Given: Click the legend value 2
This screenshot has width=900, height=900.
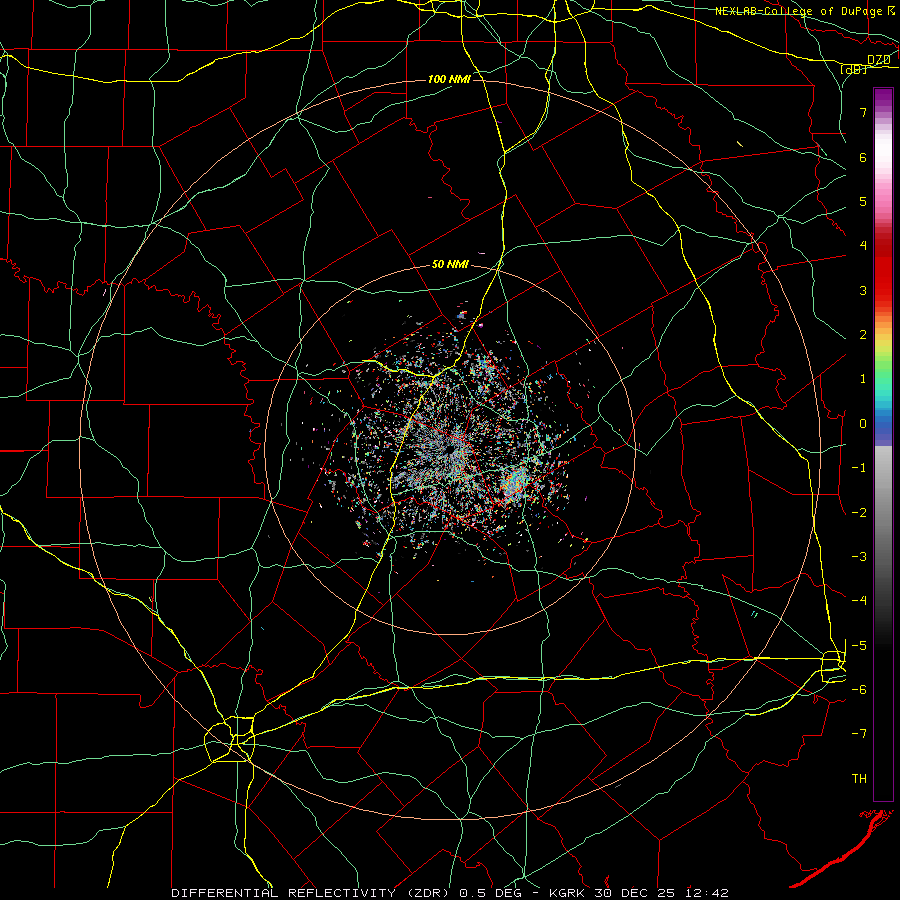Looking at the screenshot, I should pyautogui.click(x=863, y=335).
